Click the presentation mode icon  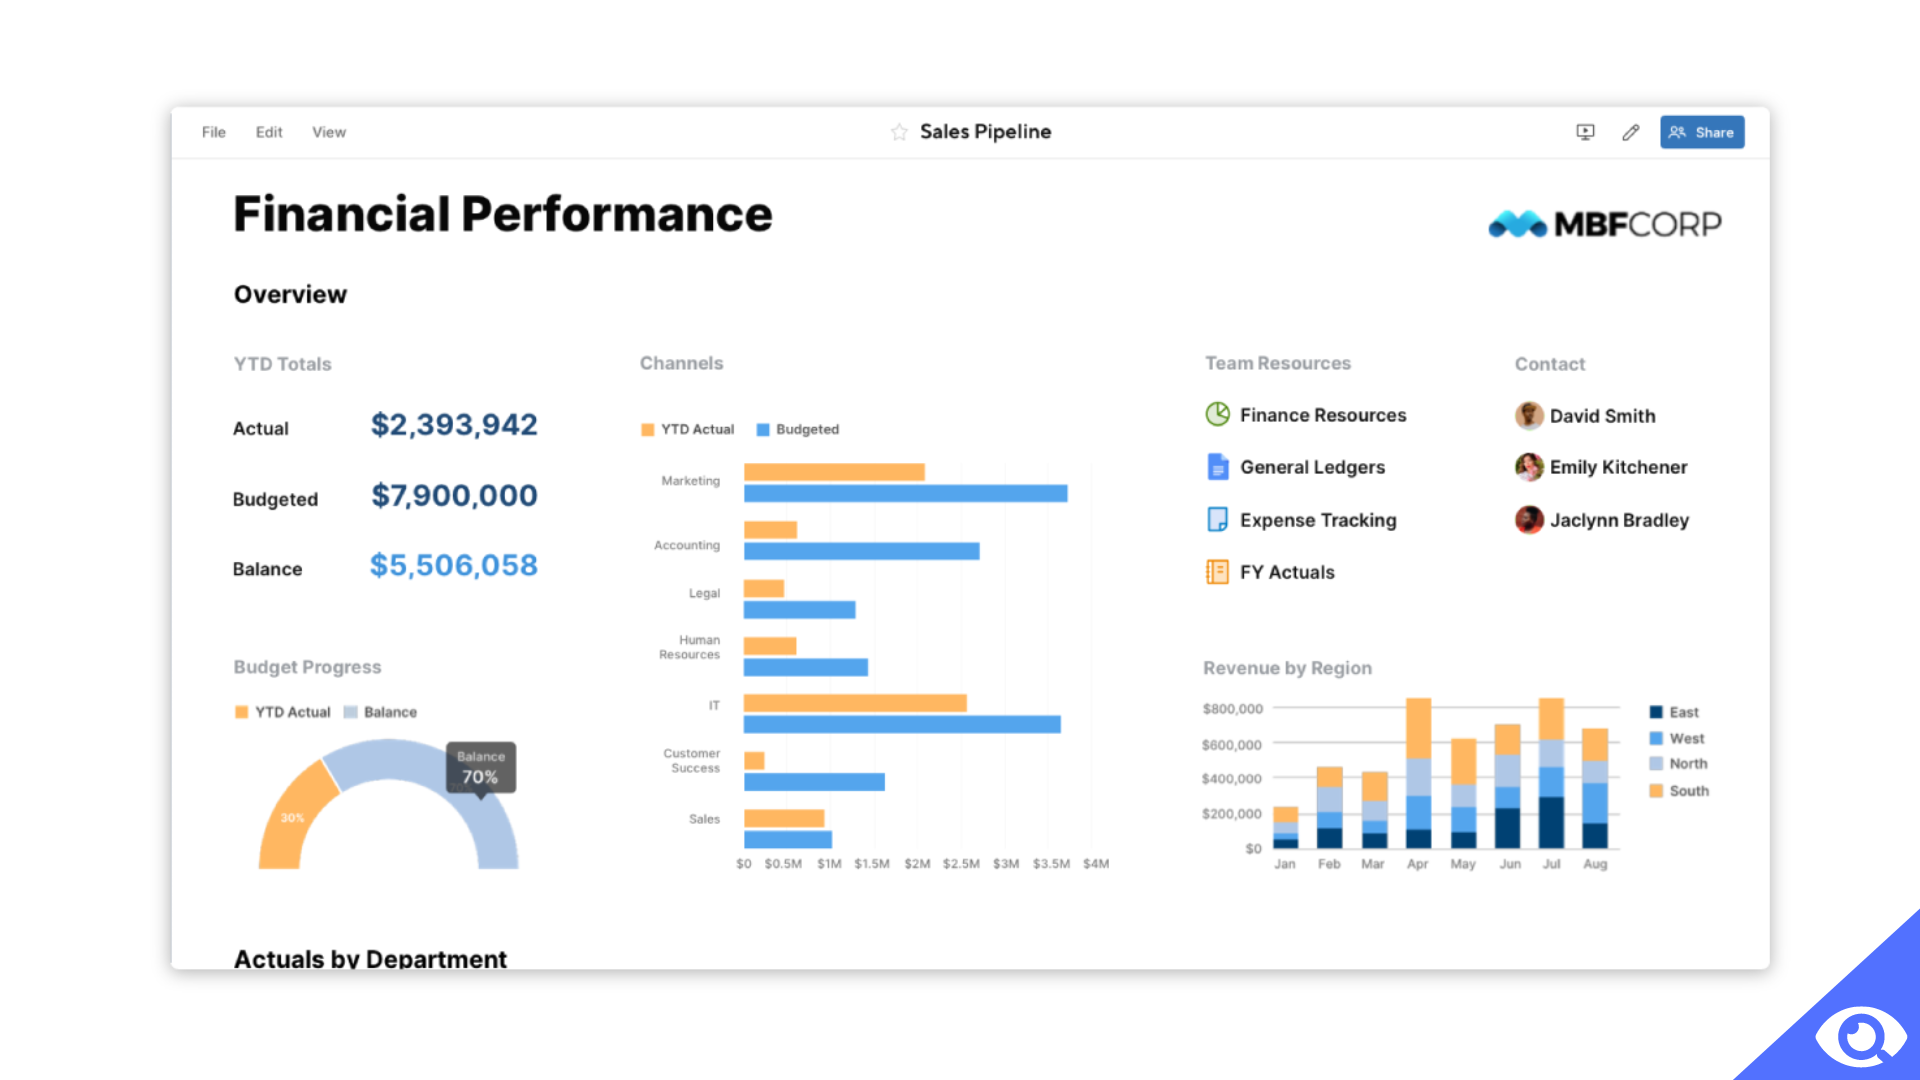click(1585, 132)
